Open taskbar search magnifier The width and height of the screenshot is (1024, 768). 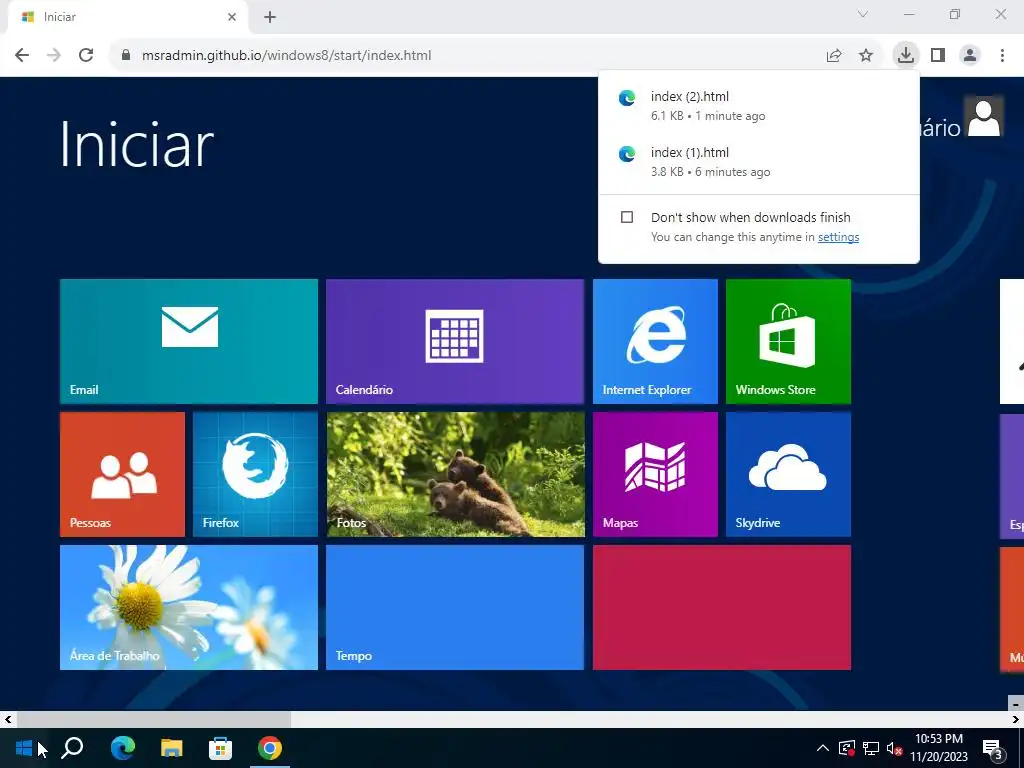point(72,748)
